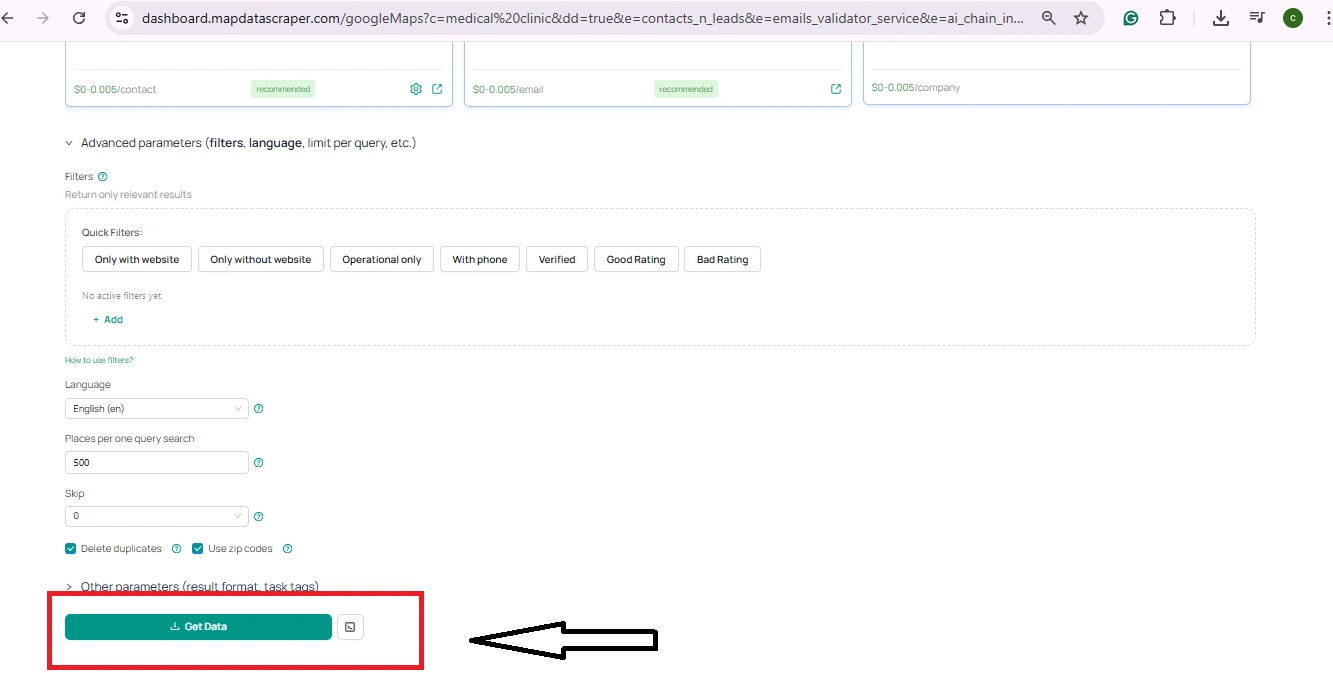Image resolution: width=1333 pixels, height=673 pixels.
Task: Uncheck the Use zip codes checkbox
Action: [198, 549]
